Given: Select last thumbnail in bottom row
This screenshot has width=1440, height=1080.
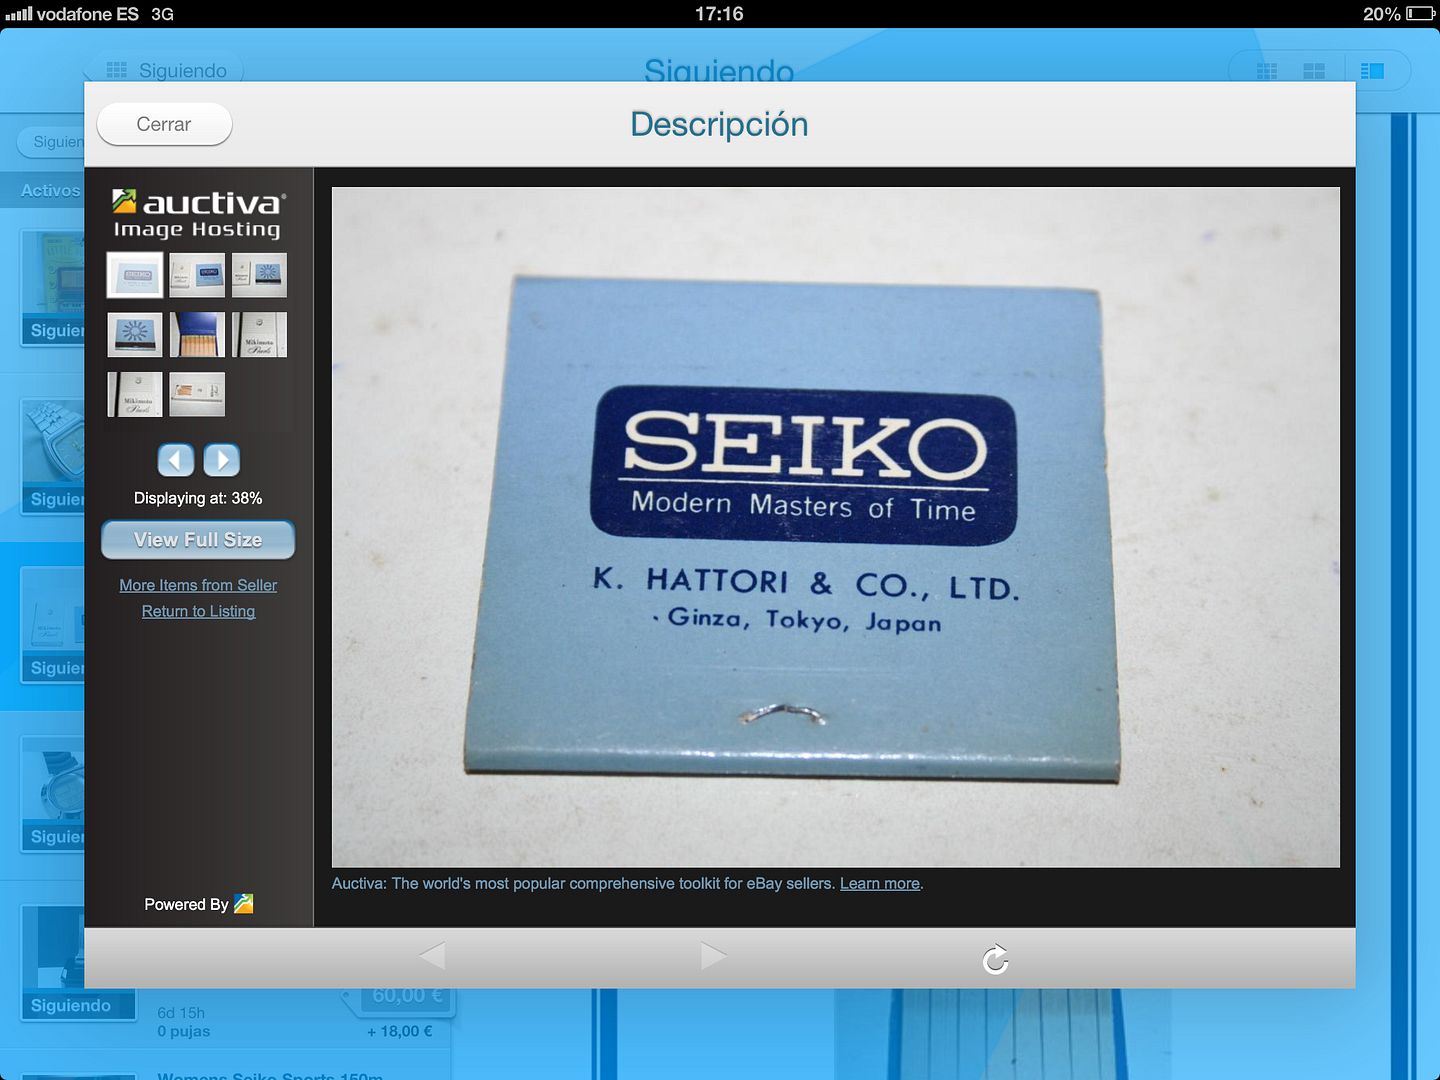Looking at the screenshot, I should tap(197, 394).
